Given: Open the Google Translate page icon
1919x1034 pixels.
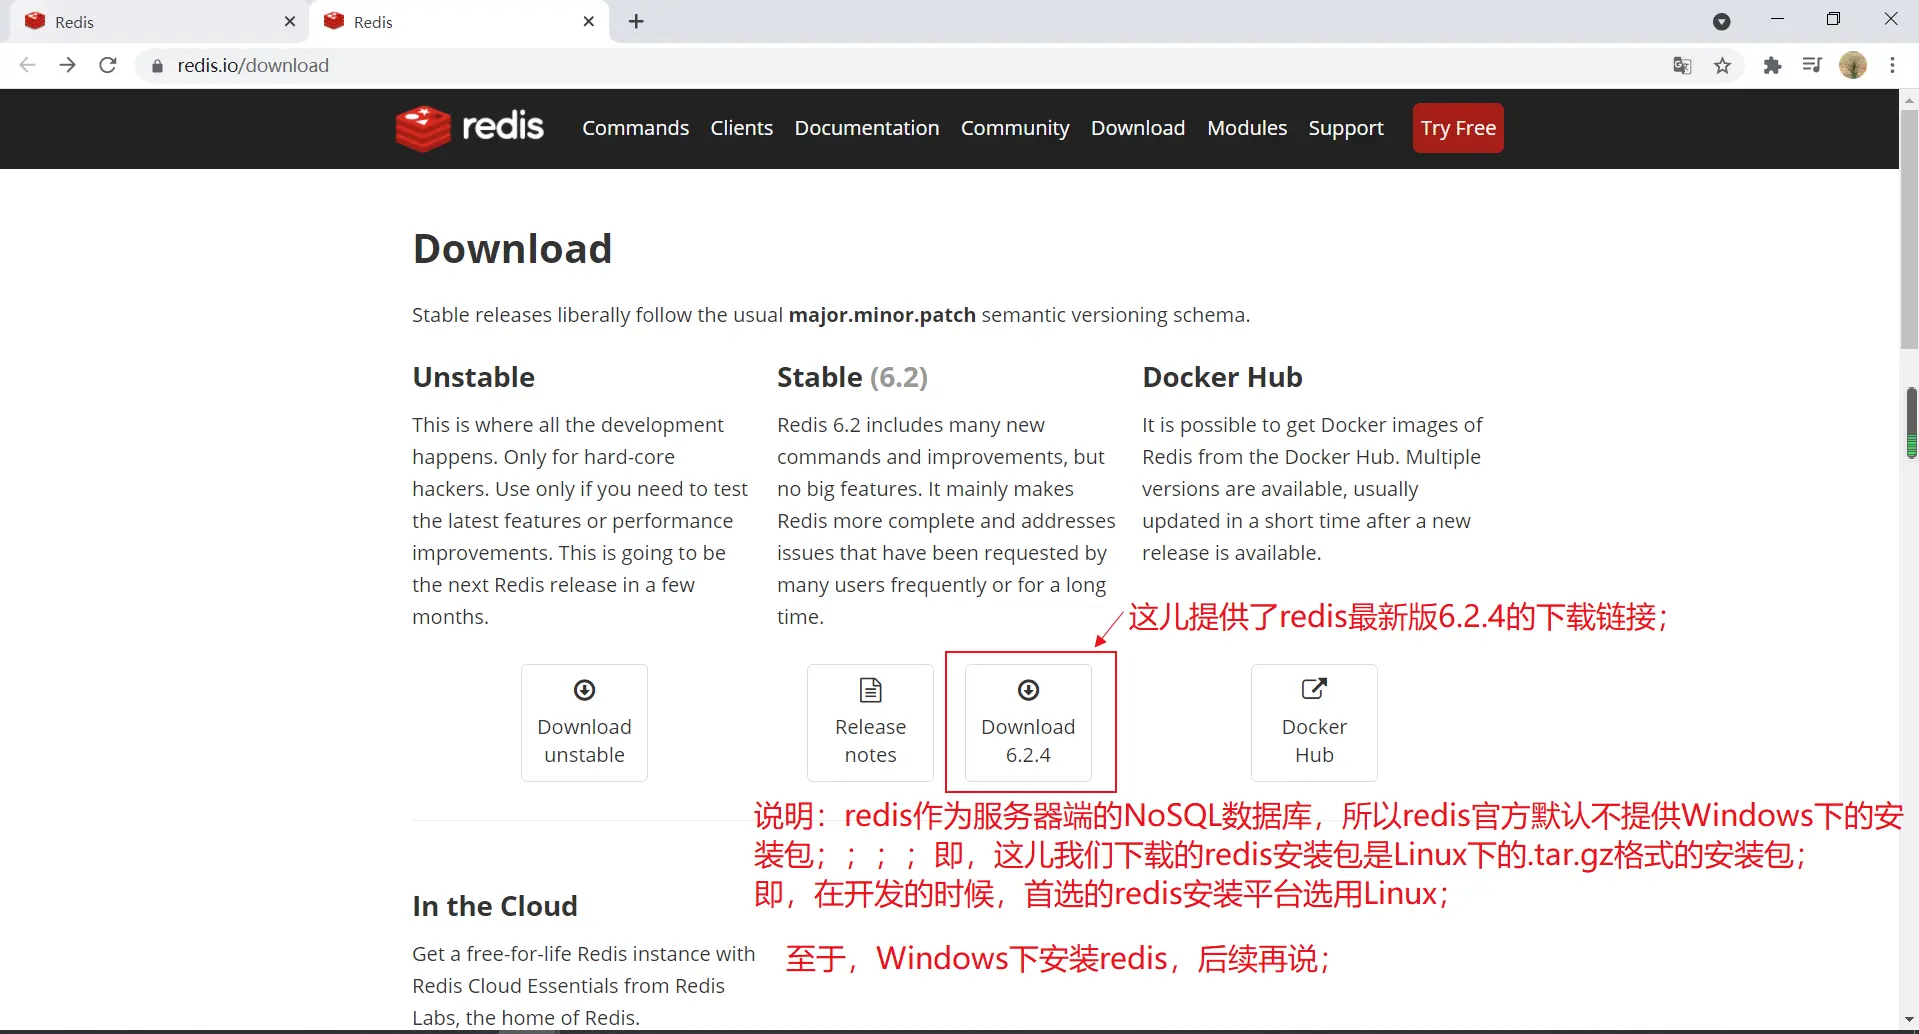Looking at the screenshot, I should [x=1682, y=65].
